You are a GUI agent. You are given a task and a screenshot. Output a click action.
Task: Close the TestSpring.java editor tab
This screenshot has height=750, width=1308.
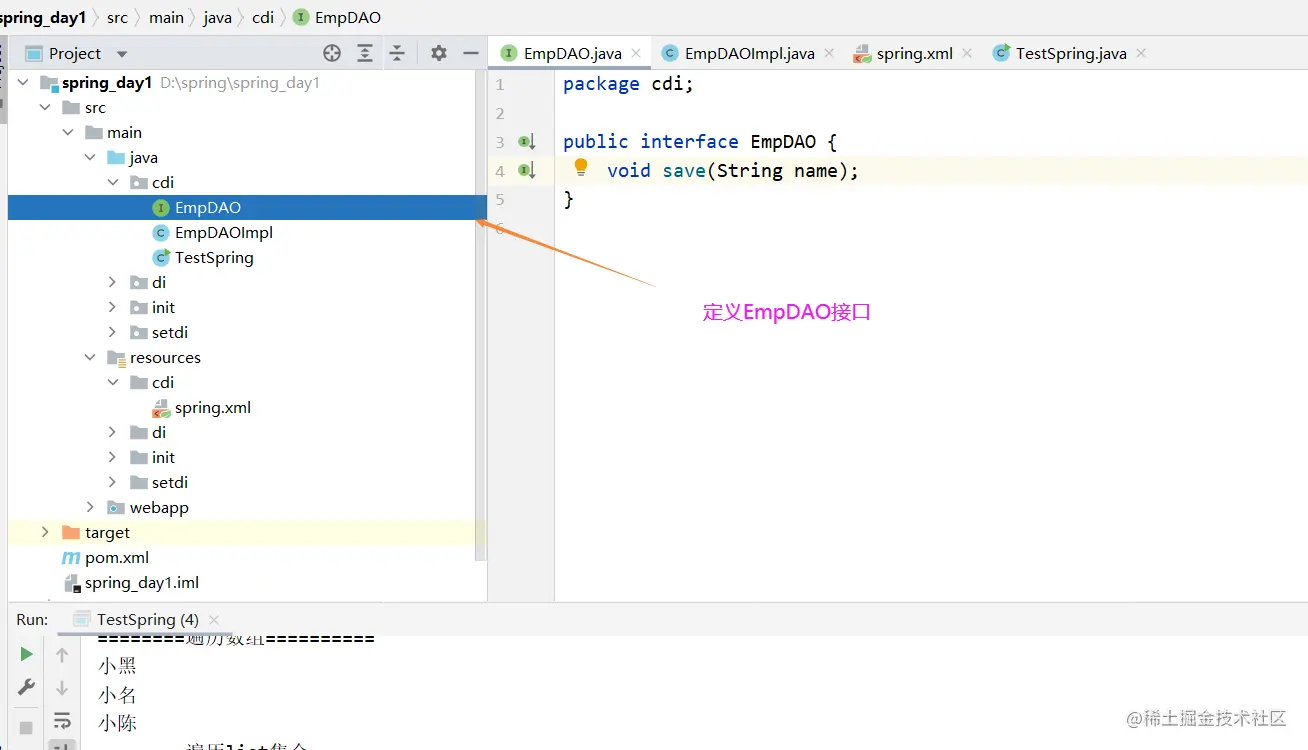pyautogui.click(x=1141, y=53)
